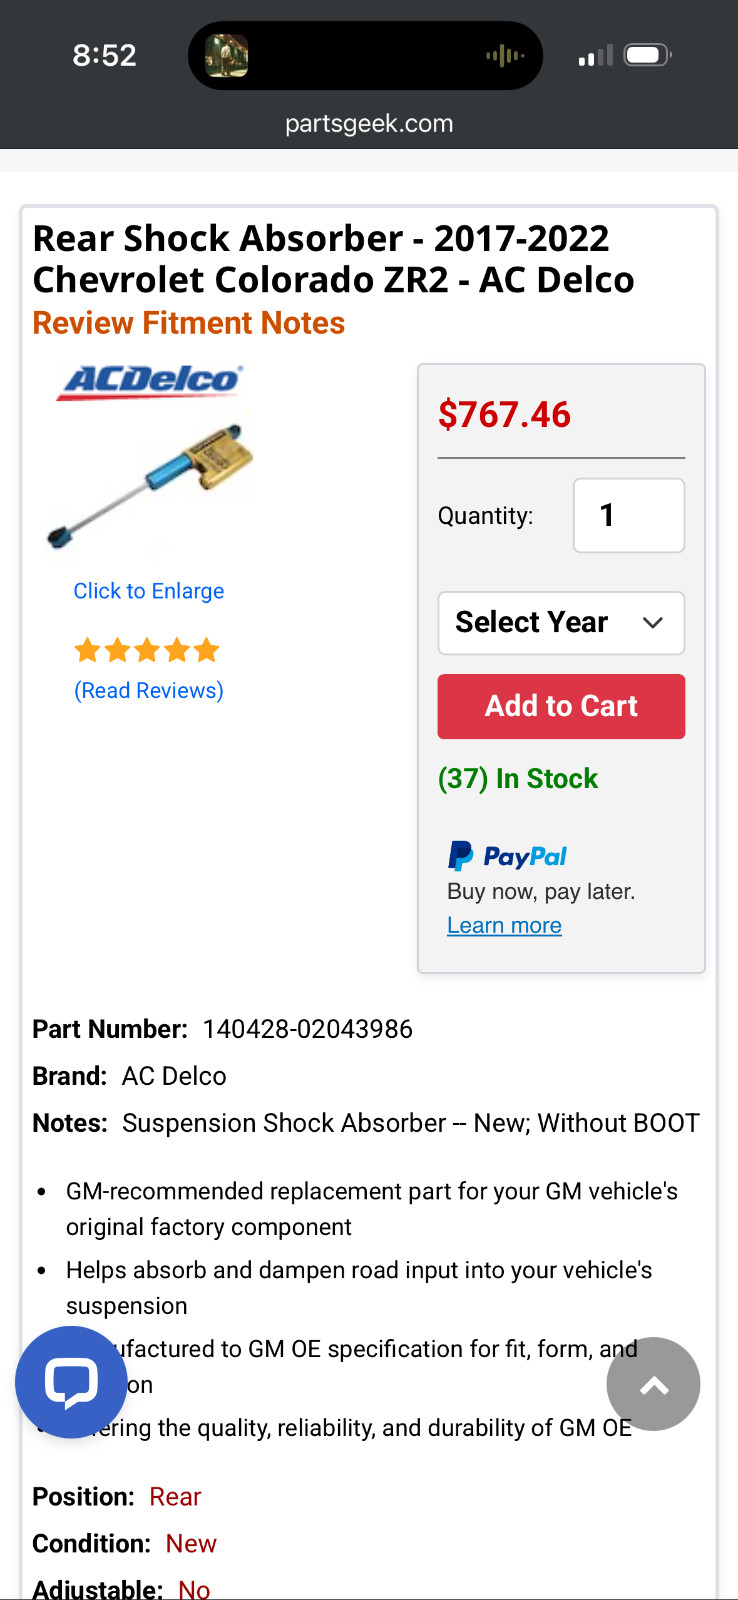
Task: Tap the 8:52 status bar clock
Action: 104,55
